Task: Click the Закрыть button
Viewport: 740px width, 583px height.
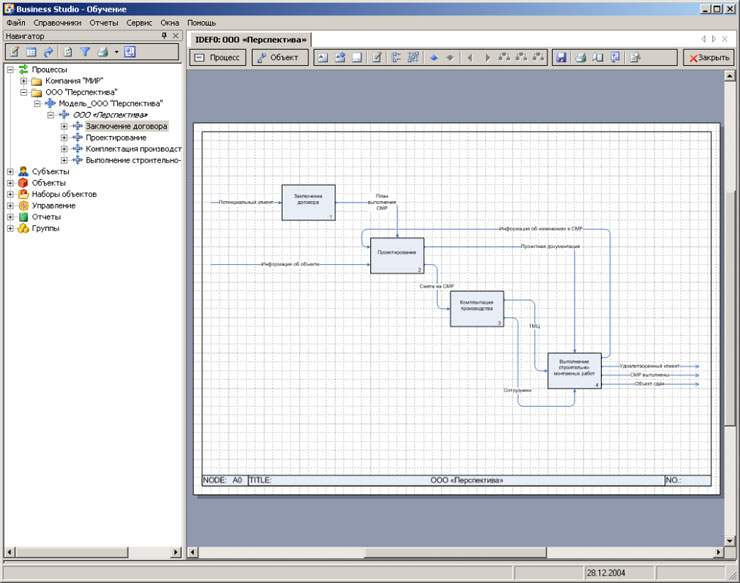Action: tap(708, 58)
